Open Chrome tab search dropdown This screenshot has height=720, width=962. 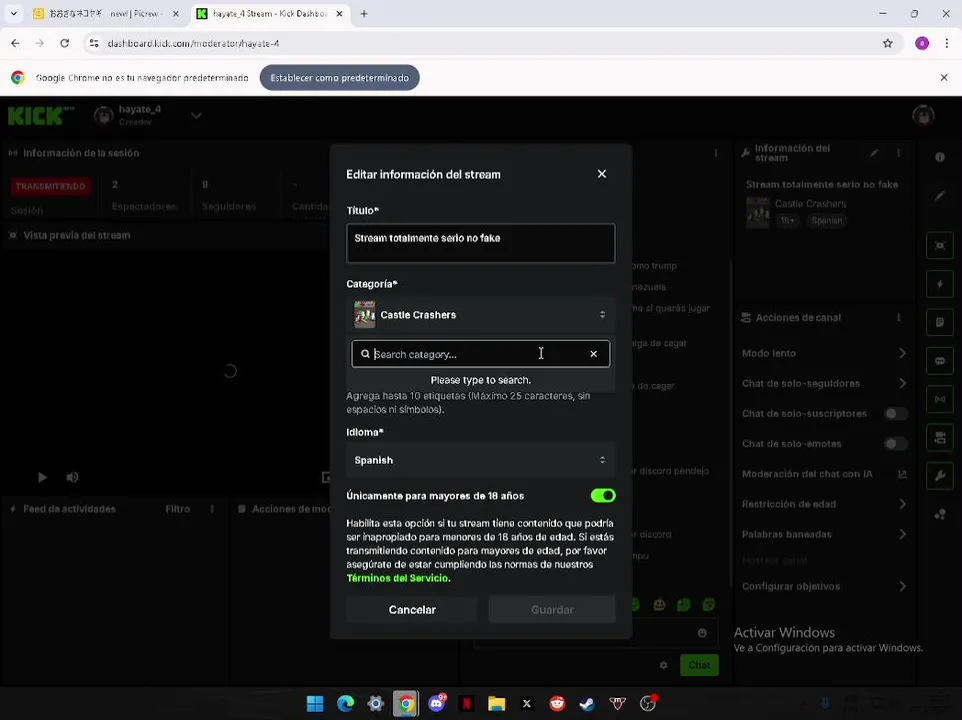[13, 13]
